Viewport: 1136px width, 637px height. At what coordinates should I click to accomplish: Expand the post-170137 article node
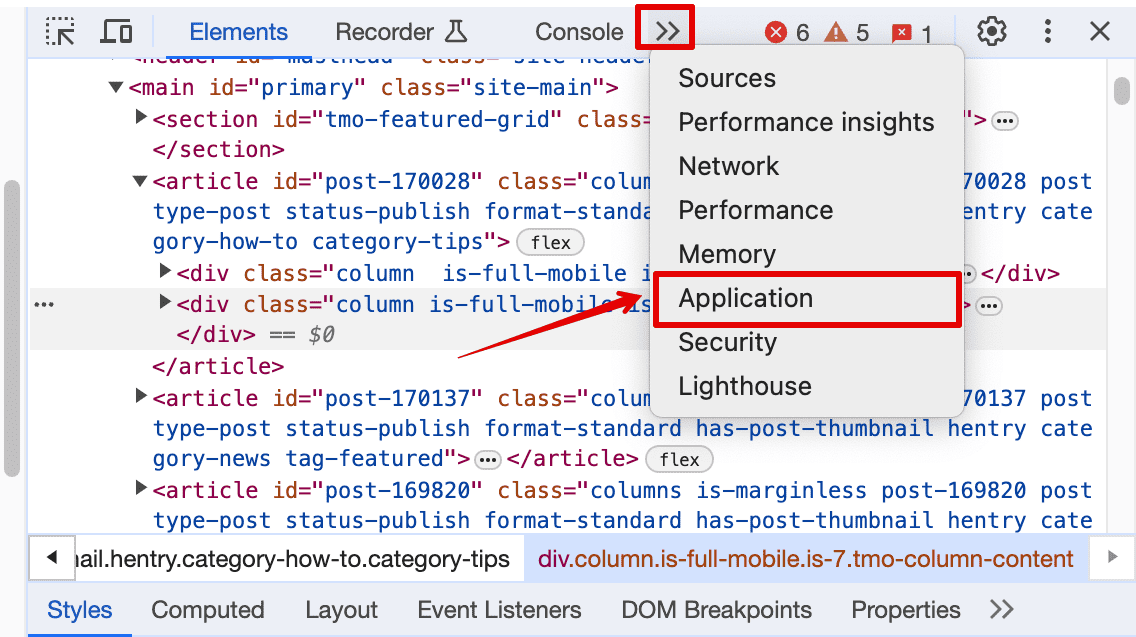click(141, 398)
